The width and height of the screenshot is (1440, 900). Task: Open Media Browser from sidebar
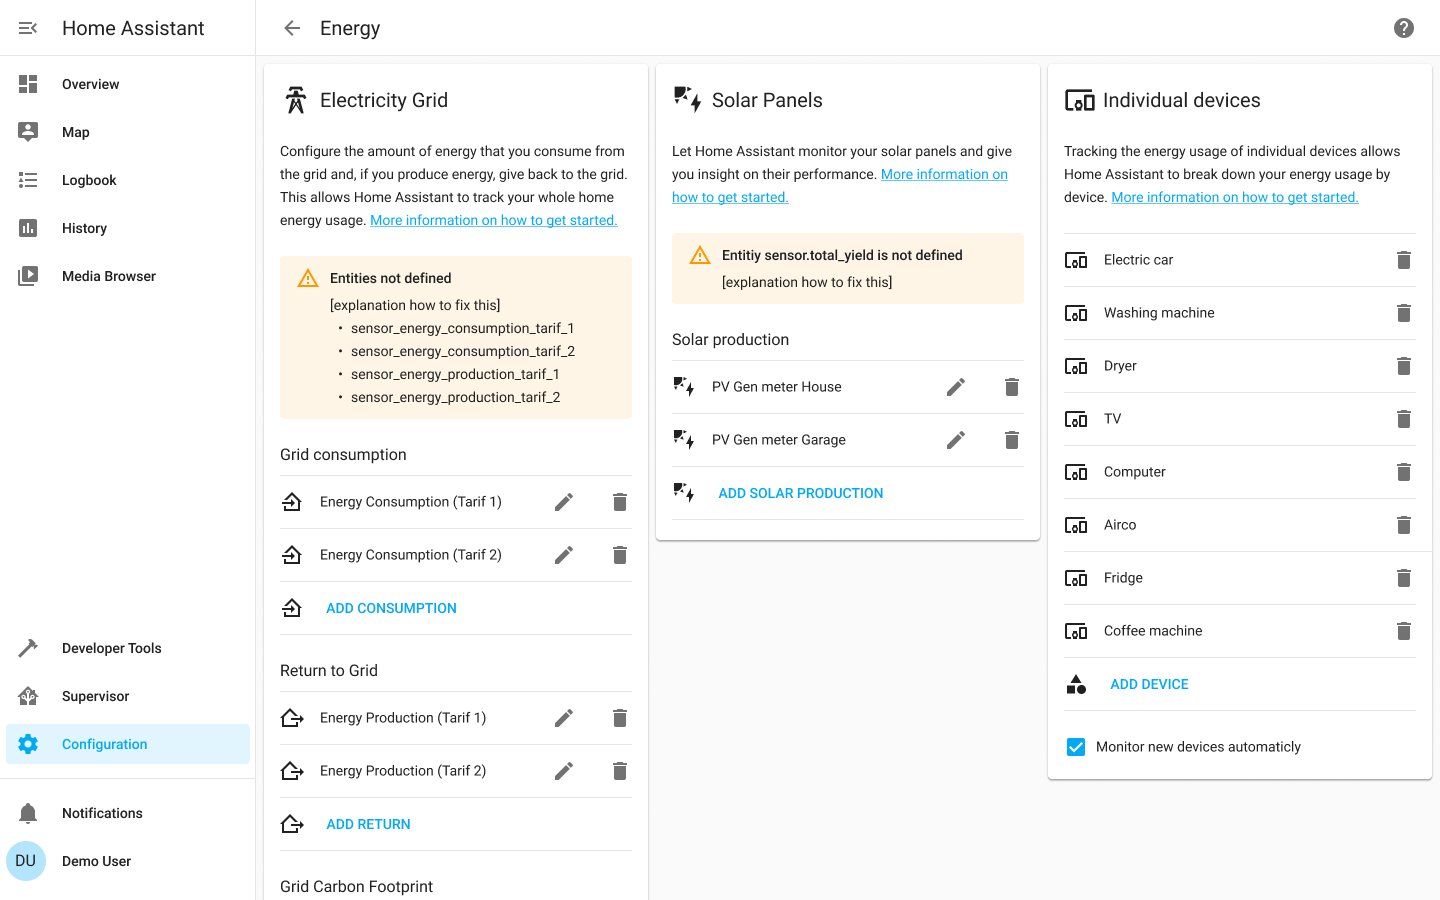pyautogui.click(x=108, y=276)
